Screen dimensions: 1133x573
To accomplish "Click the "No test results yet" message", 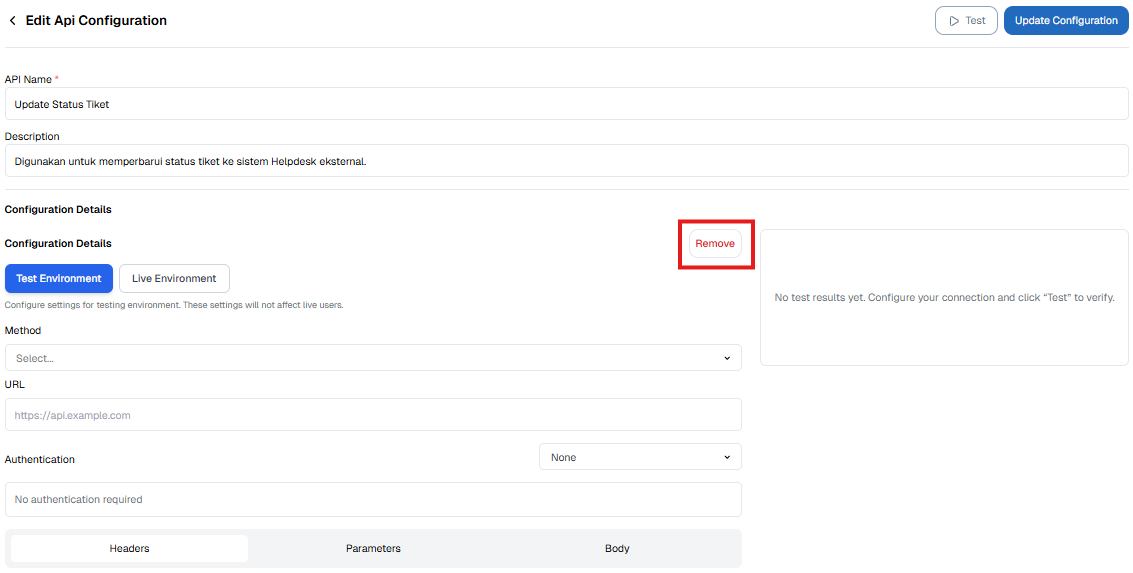I will (x=944, y=298).
